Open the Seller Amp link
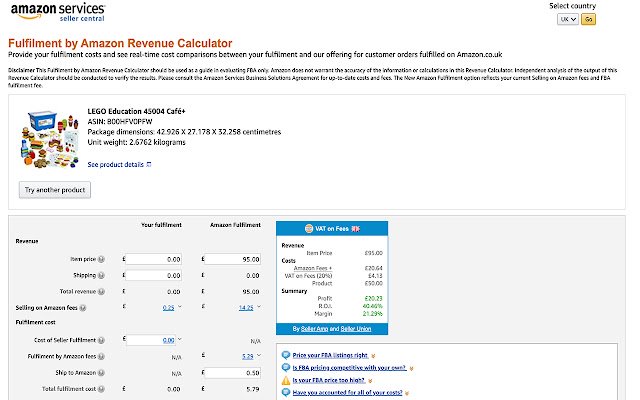 coord(314,329)
